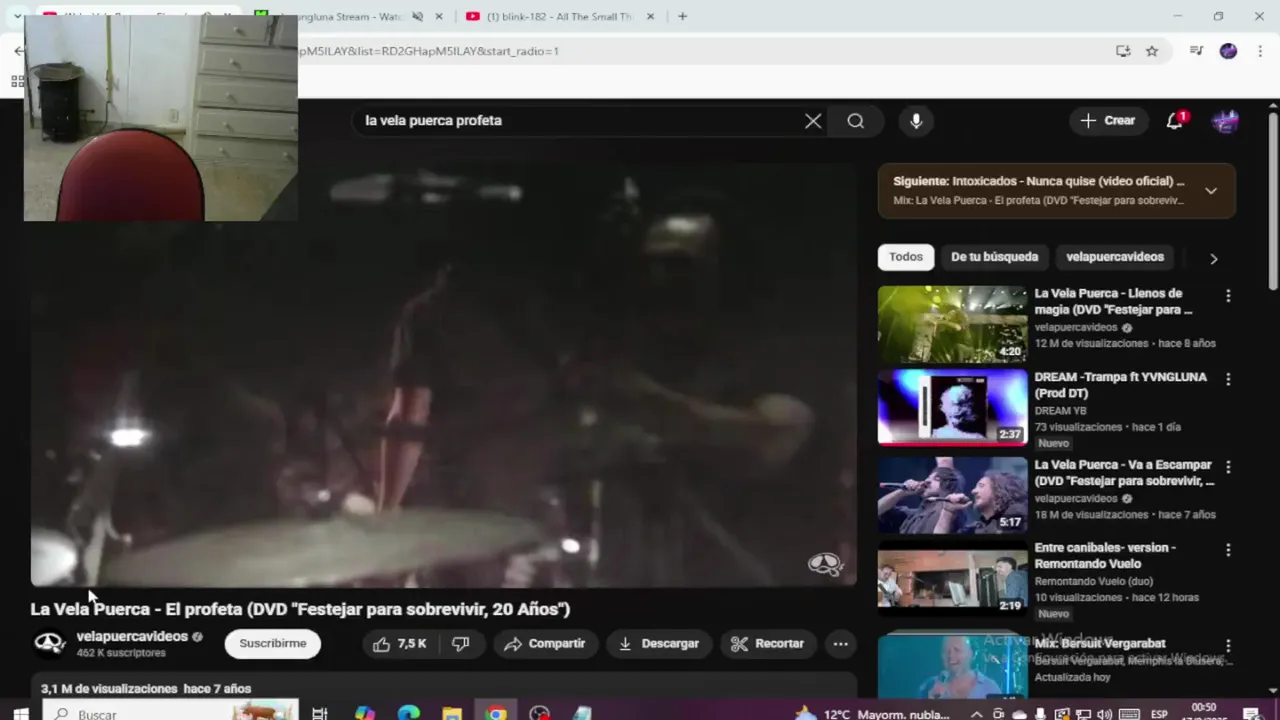Click the Chrome address bar URL

[x=428, y=51]
